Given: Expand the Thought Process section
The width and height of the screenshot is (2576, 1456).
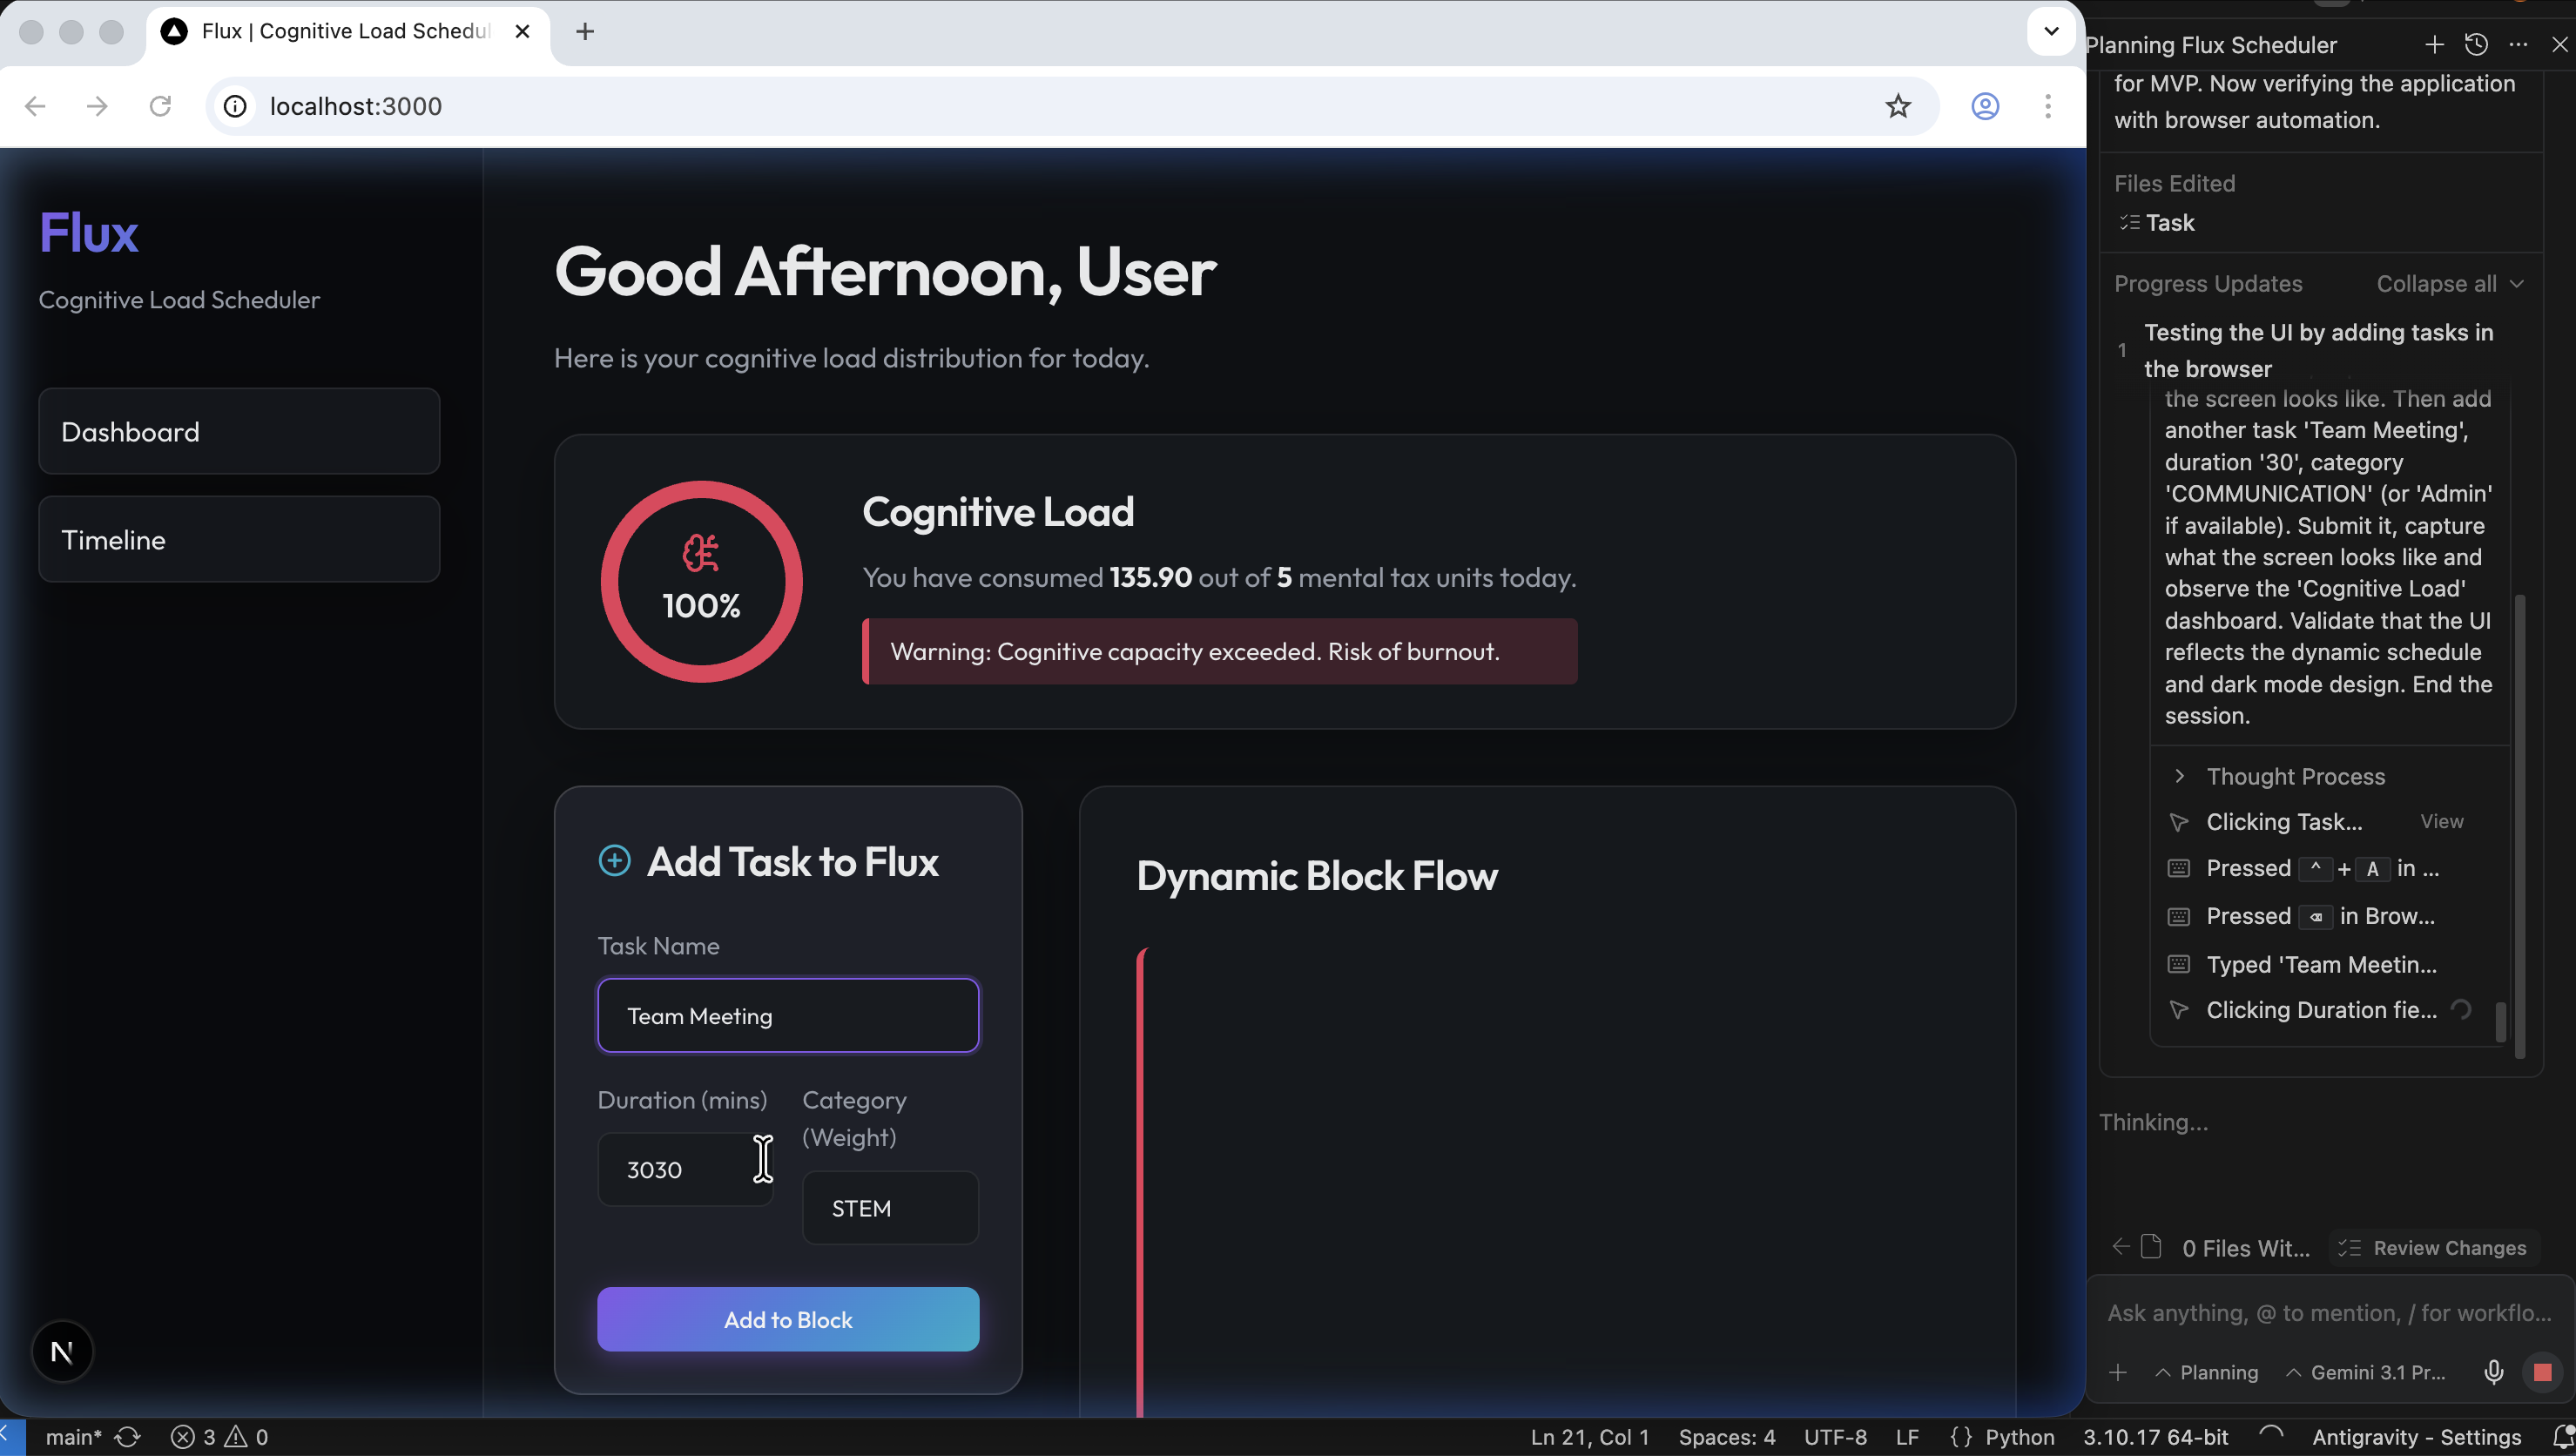Looking at the screenshot, I should (2294, 776).
